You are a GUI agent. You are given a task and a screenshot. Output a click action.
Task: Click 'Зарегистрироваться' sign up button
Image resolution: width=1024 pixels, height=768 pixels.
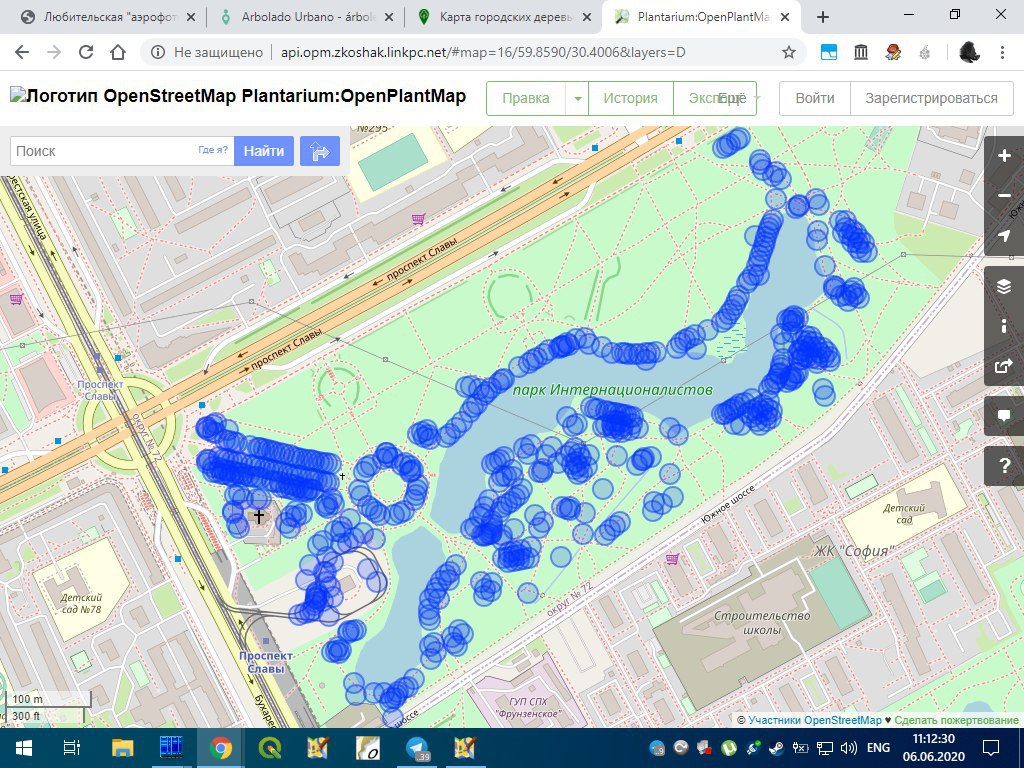pyautogui.click(x=931, y=98)
